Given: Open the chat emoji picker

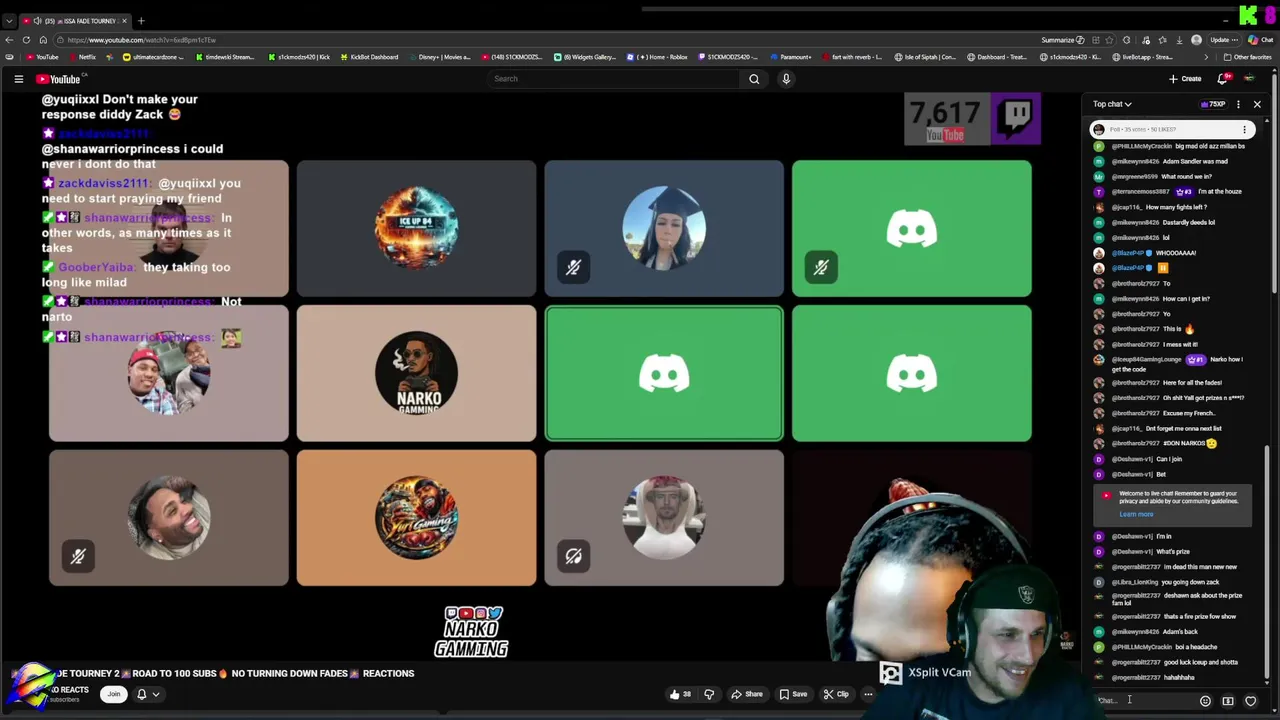Looking at the screenshot, I should (x=1205, y=701).
